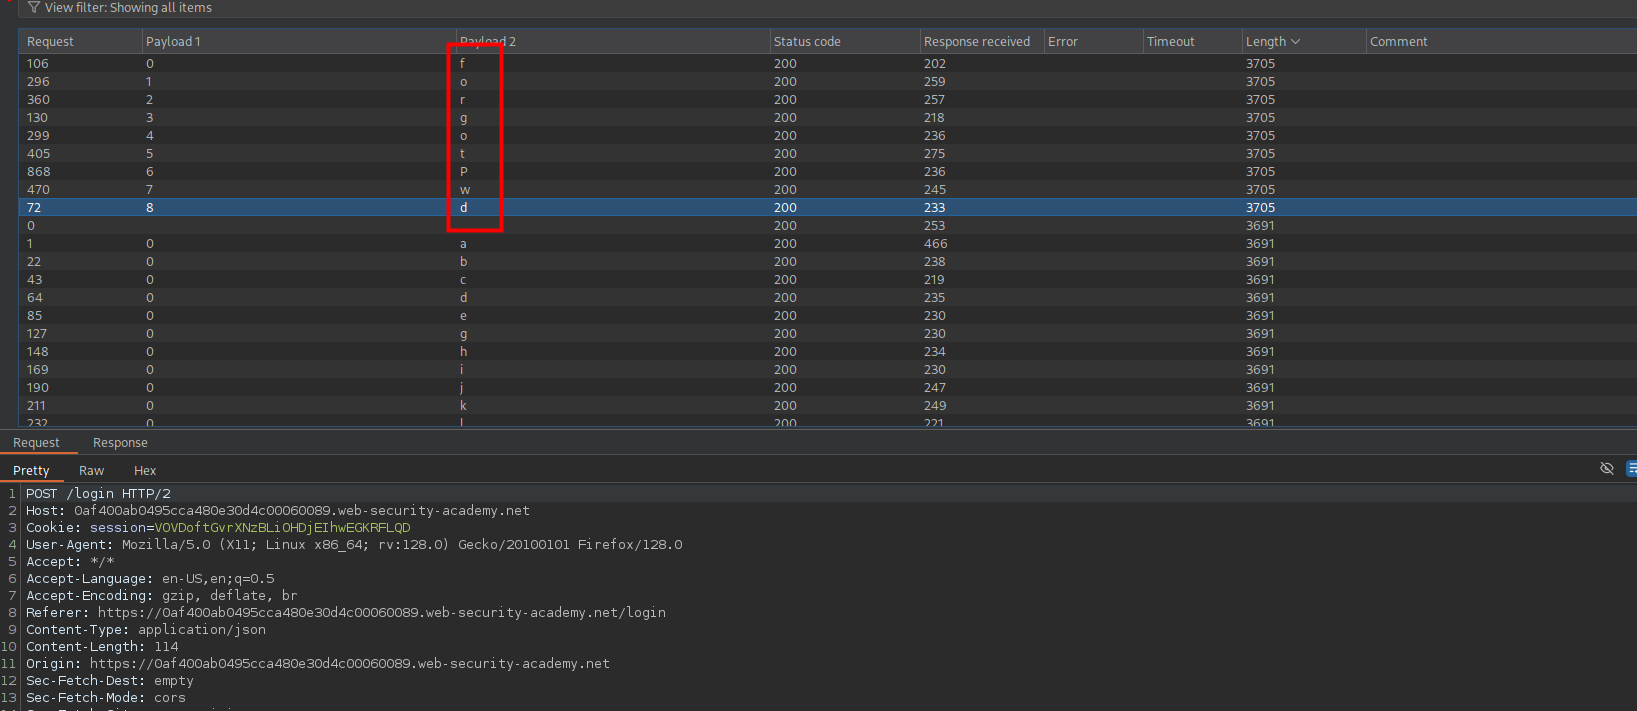
Task: Click the Payload 1 column header
Action: point(173,42)
